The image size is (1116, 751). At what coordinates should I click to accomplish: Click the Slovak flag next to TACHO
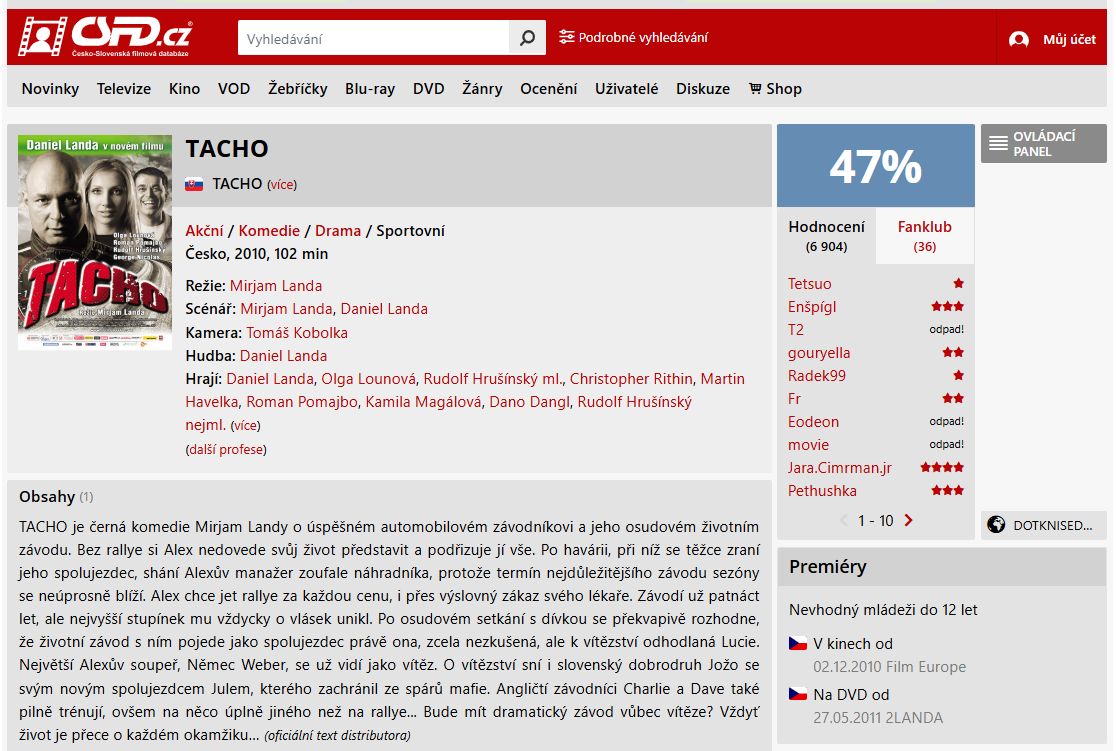point(194,184)
